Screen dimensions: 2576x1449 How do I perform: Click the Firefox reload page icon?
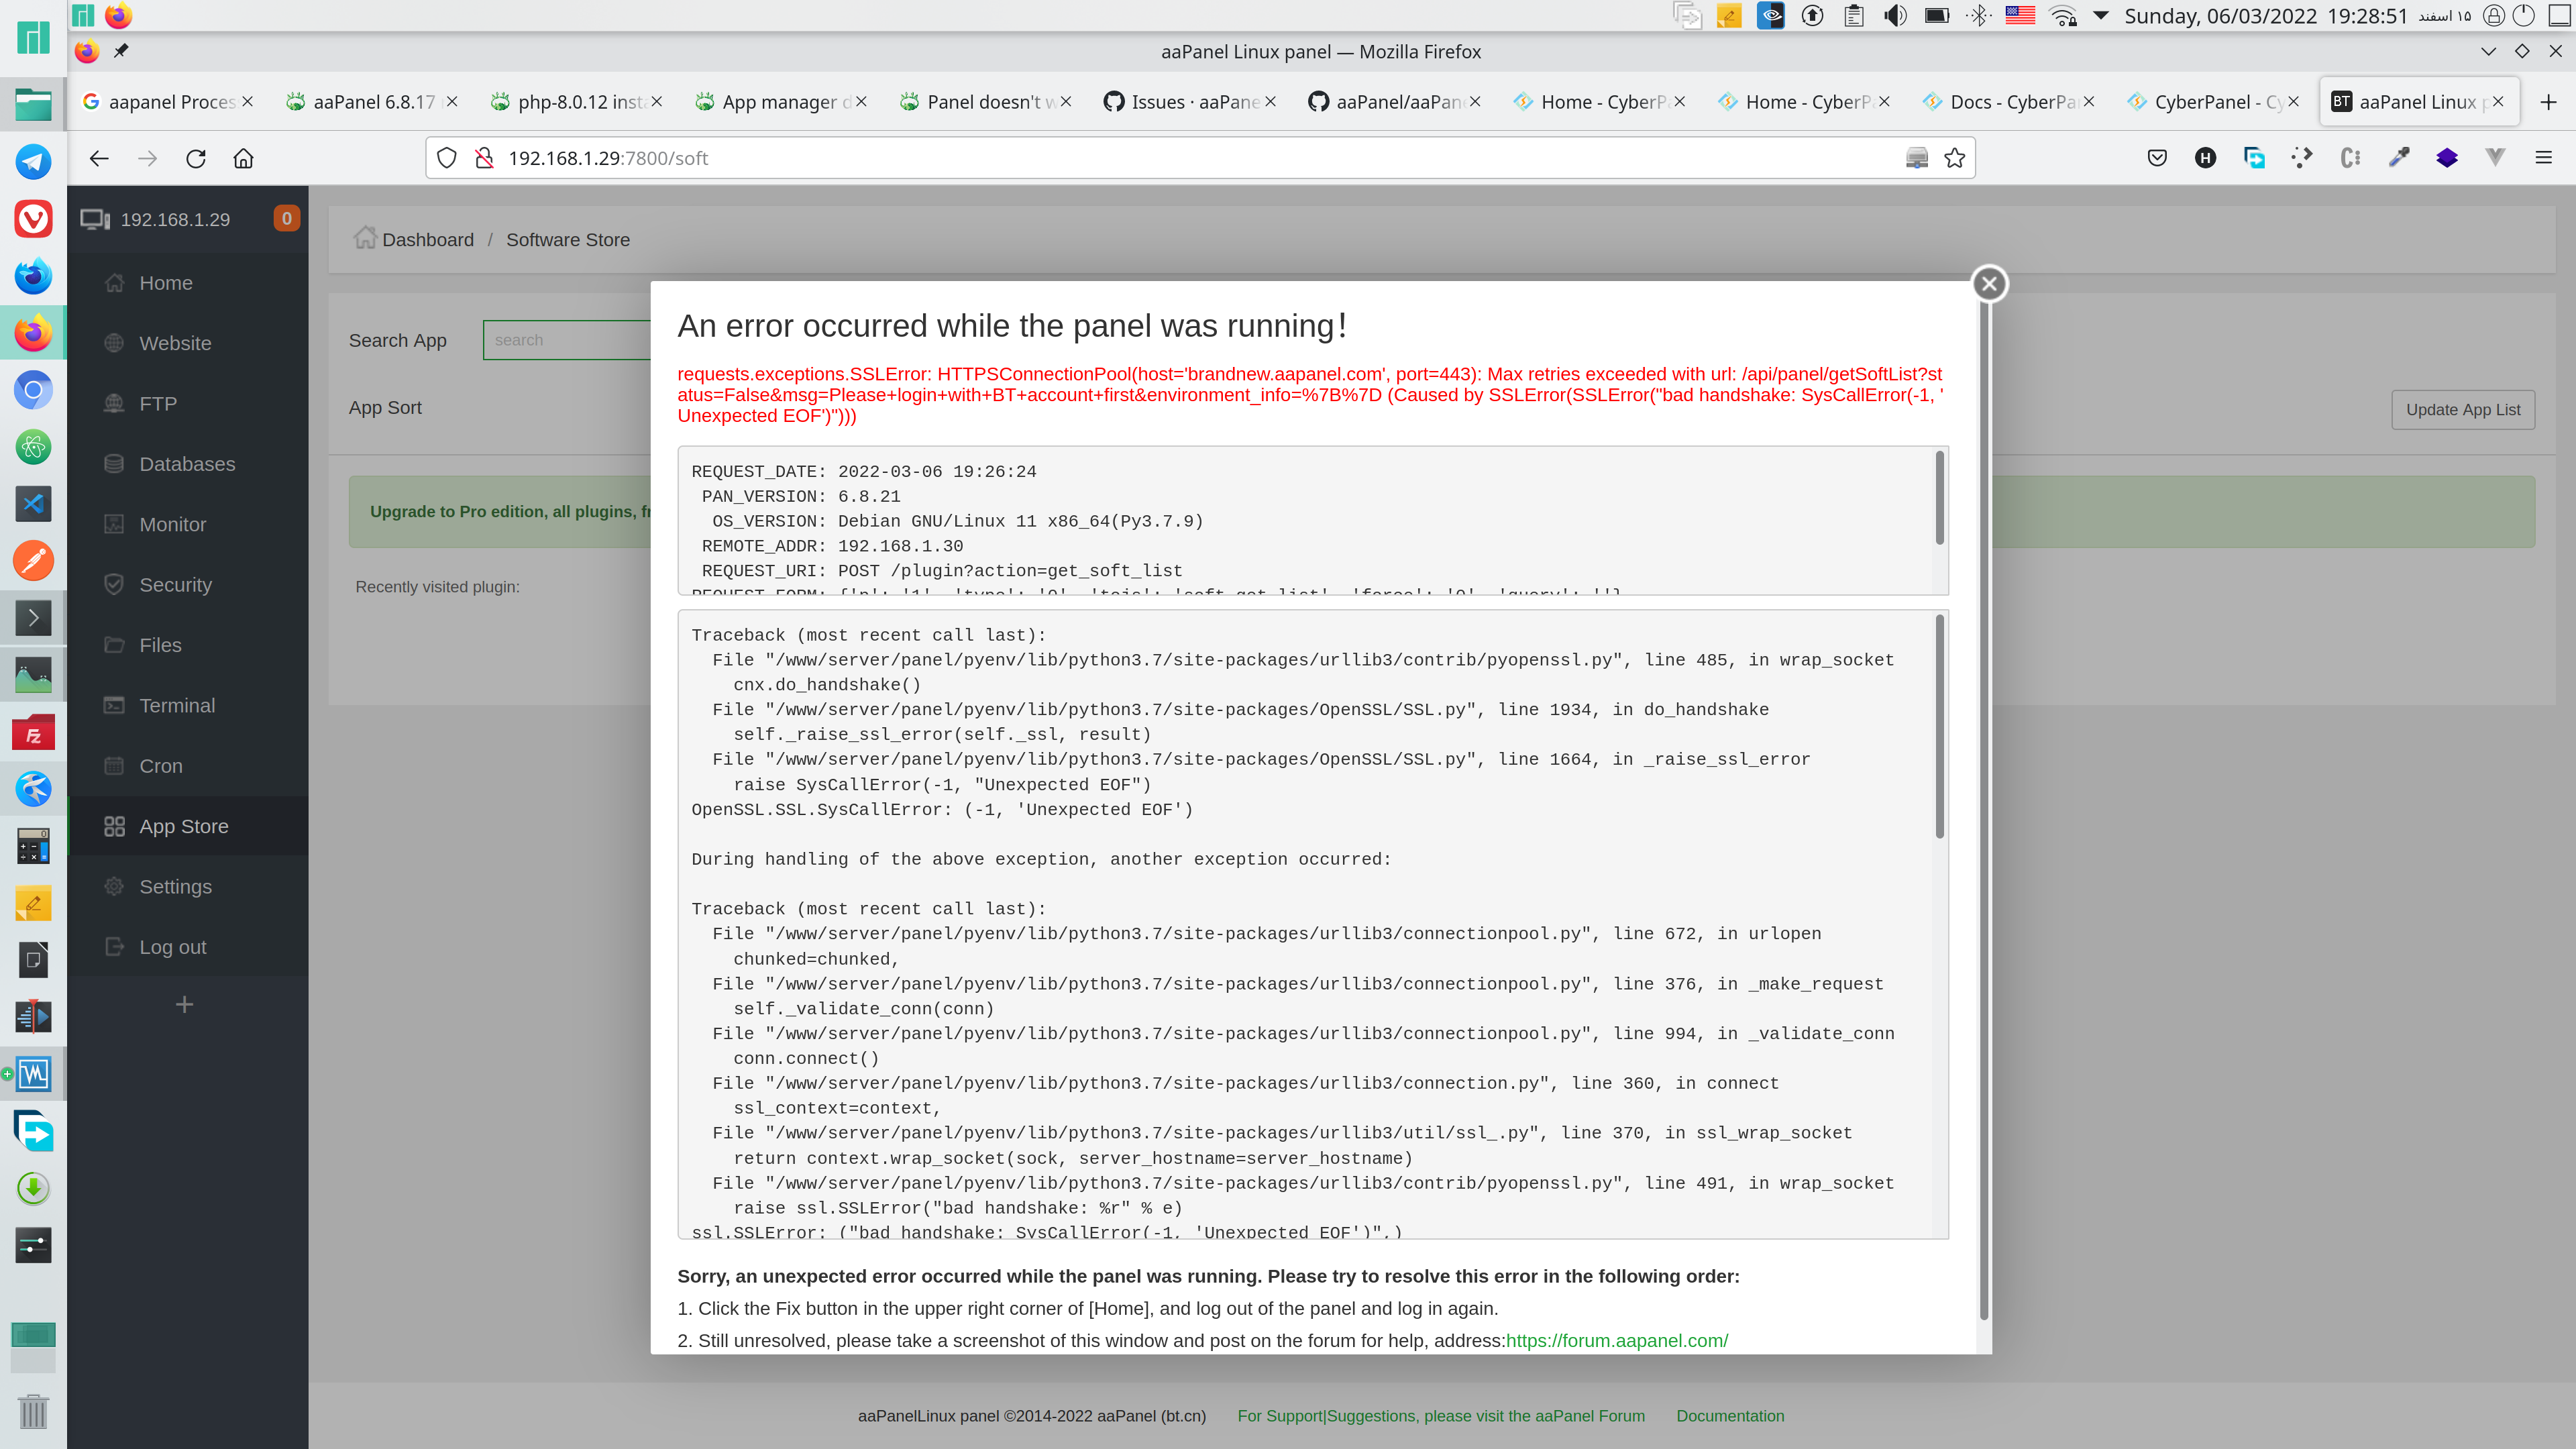[x=196, y=158]
